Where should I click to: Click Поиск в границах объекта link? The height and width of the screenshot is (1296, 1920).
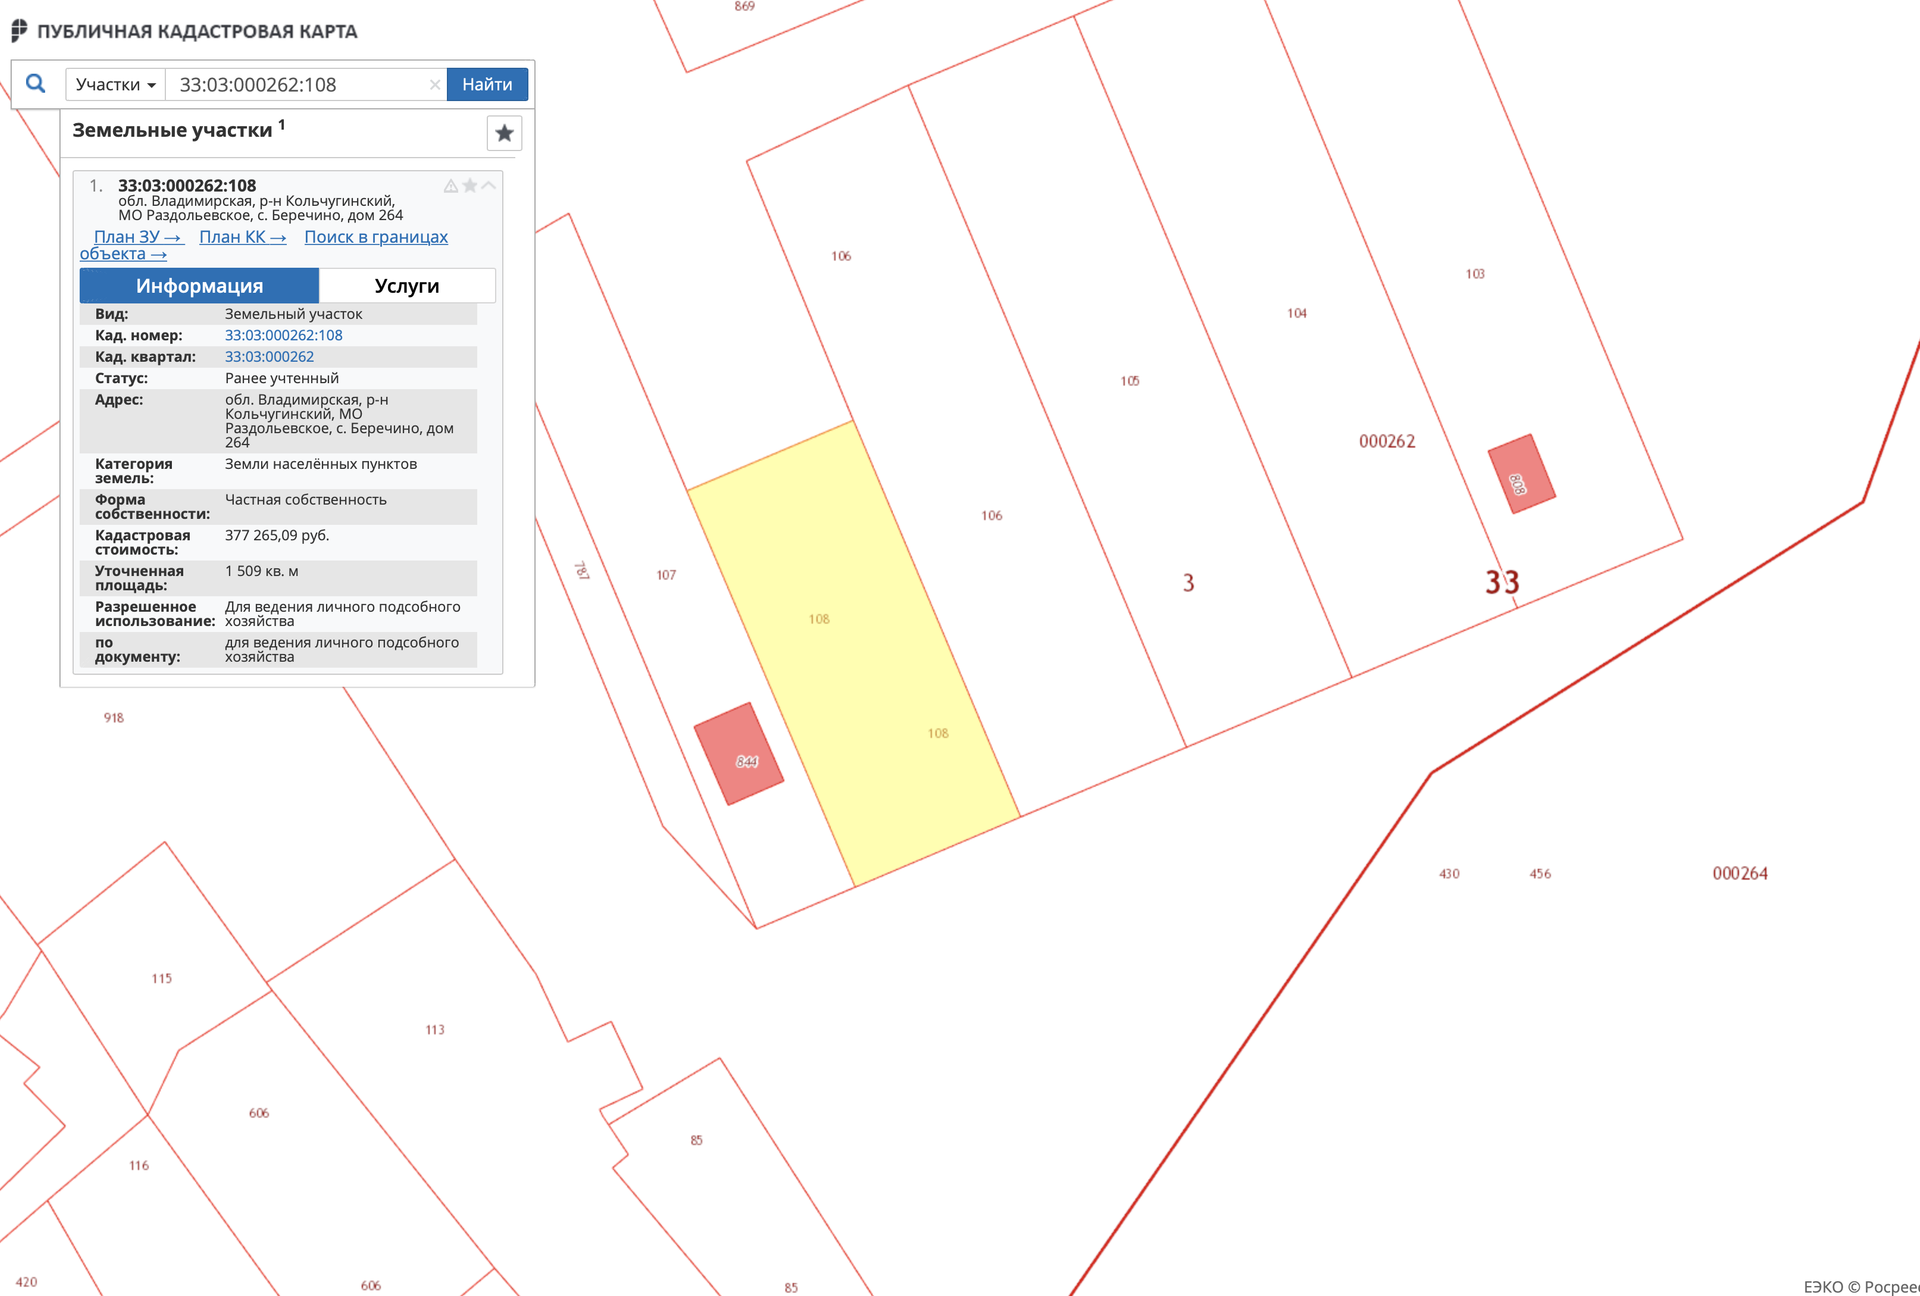375,237
